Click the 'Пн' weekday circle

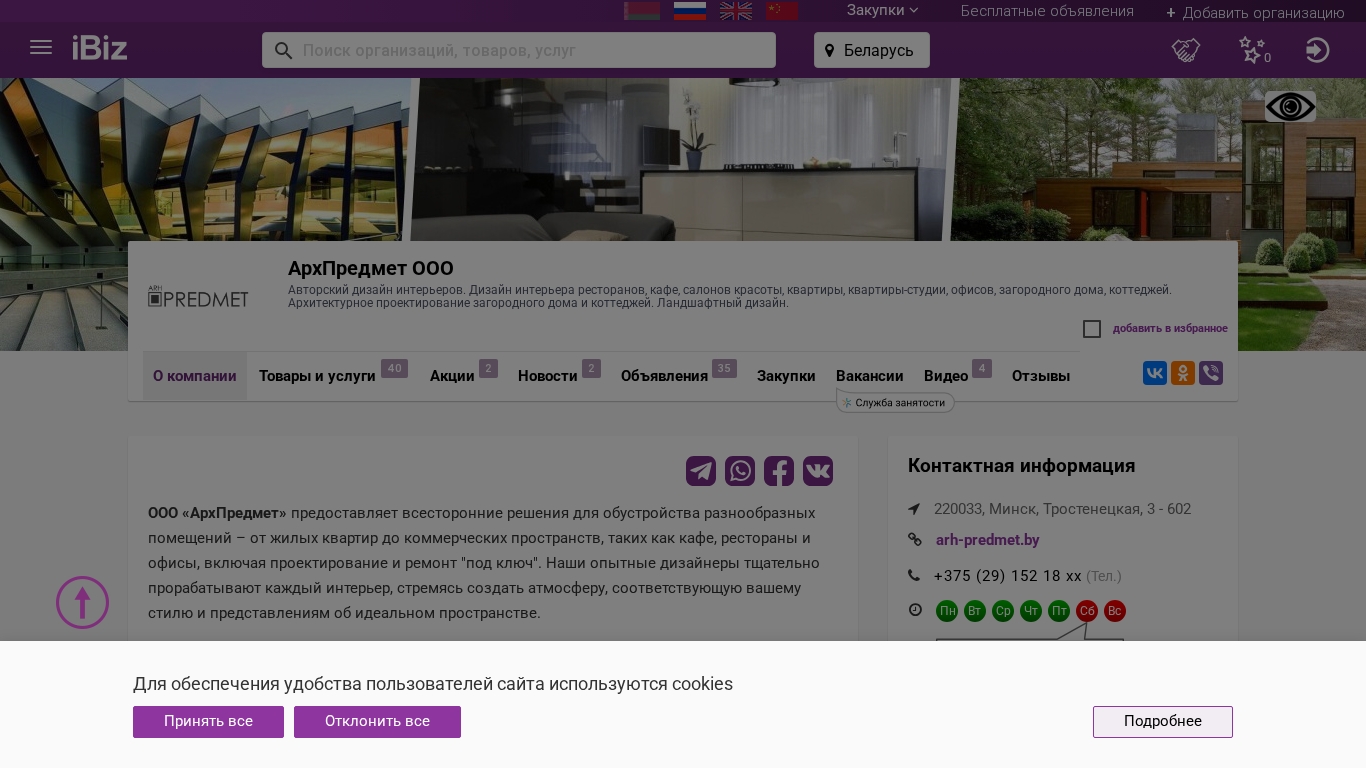point(947,611)
